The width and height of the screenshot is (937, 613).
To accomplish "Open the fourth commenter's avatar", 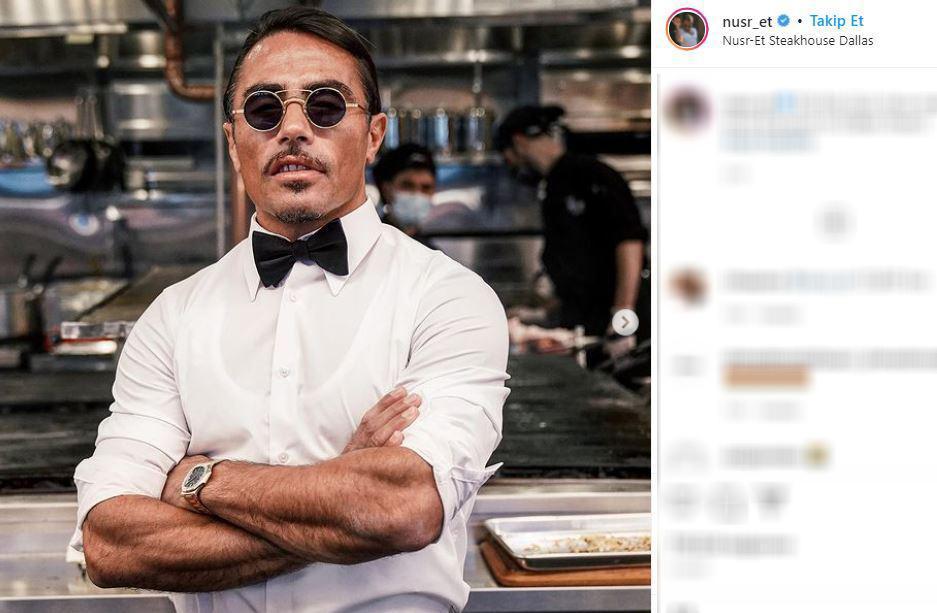I will pos(687,456).
